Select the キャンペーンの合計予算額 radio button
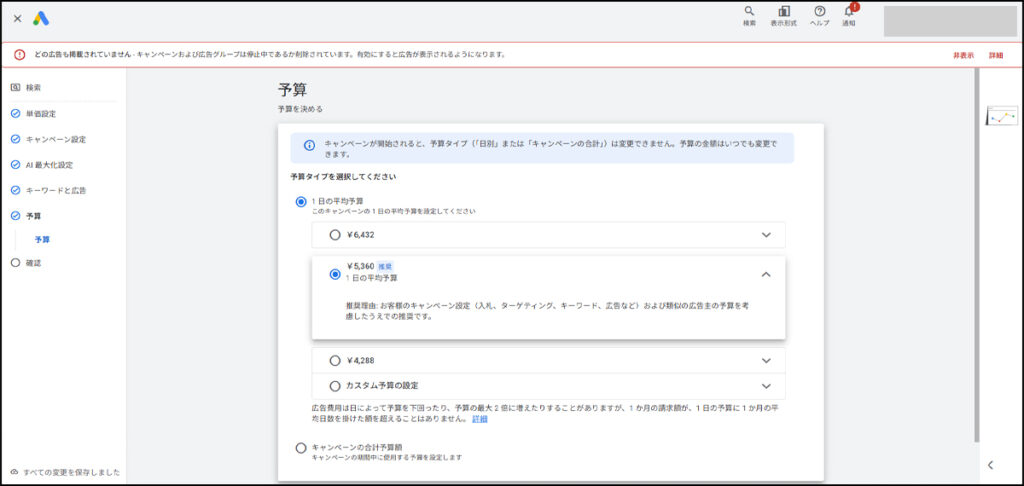Viewport: 1024px width, 486px height. click(300, 448)
